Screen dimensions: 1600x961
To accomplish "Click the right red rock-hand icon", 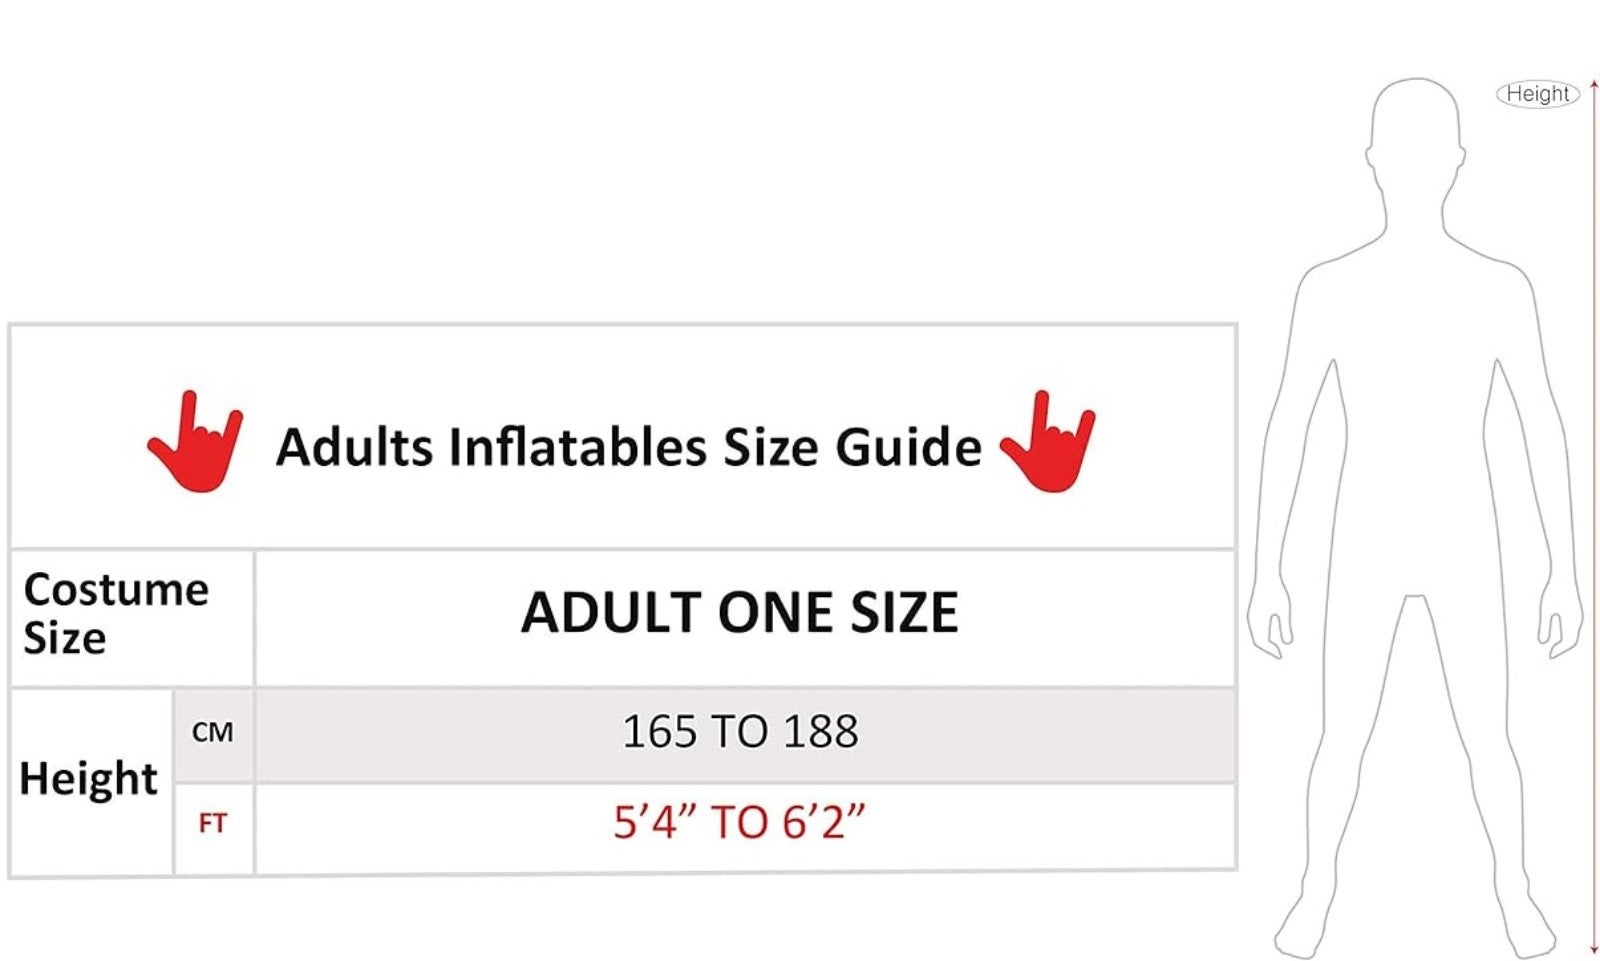I will [x=1047, y=441].
